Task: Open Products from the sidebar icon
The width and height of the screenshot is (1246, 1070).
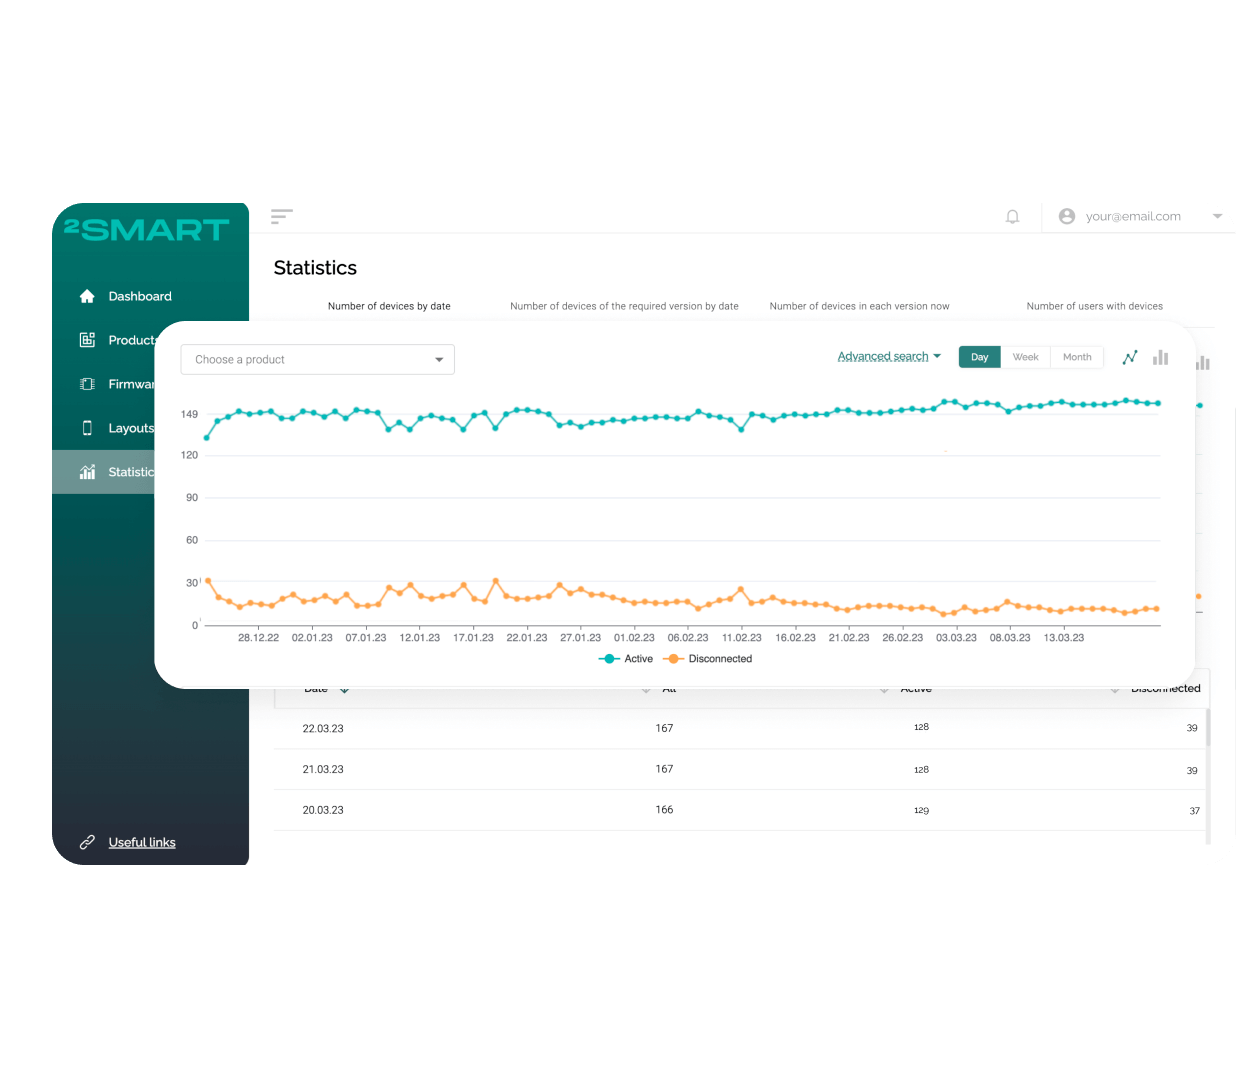Action: coord(87,340)
